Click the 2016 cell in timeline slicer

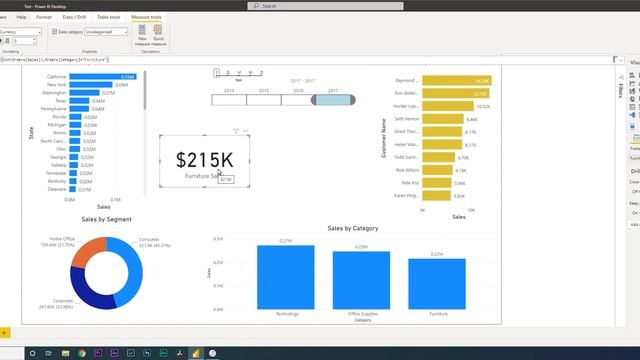coord(296,100)
